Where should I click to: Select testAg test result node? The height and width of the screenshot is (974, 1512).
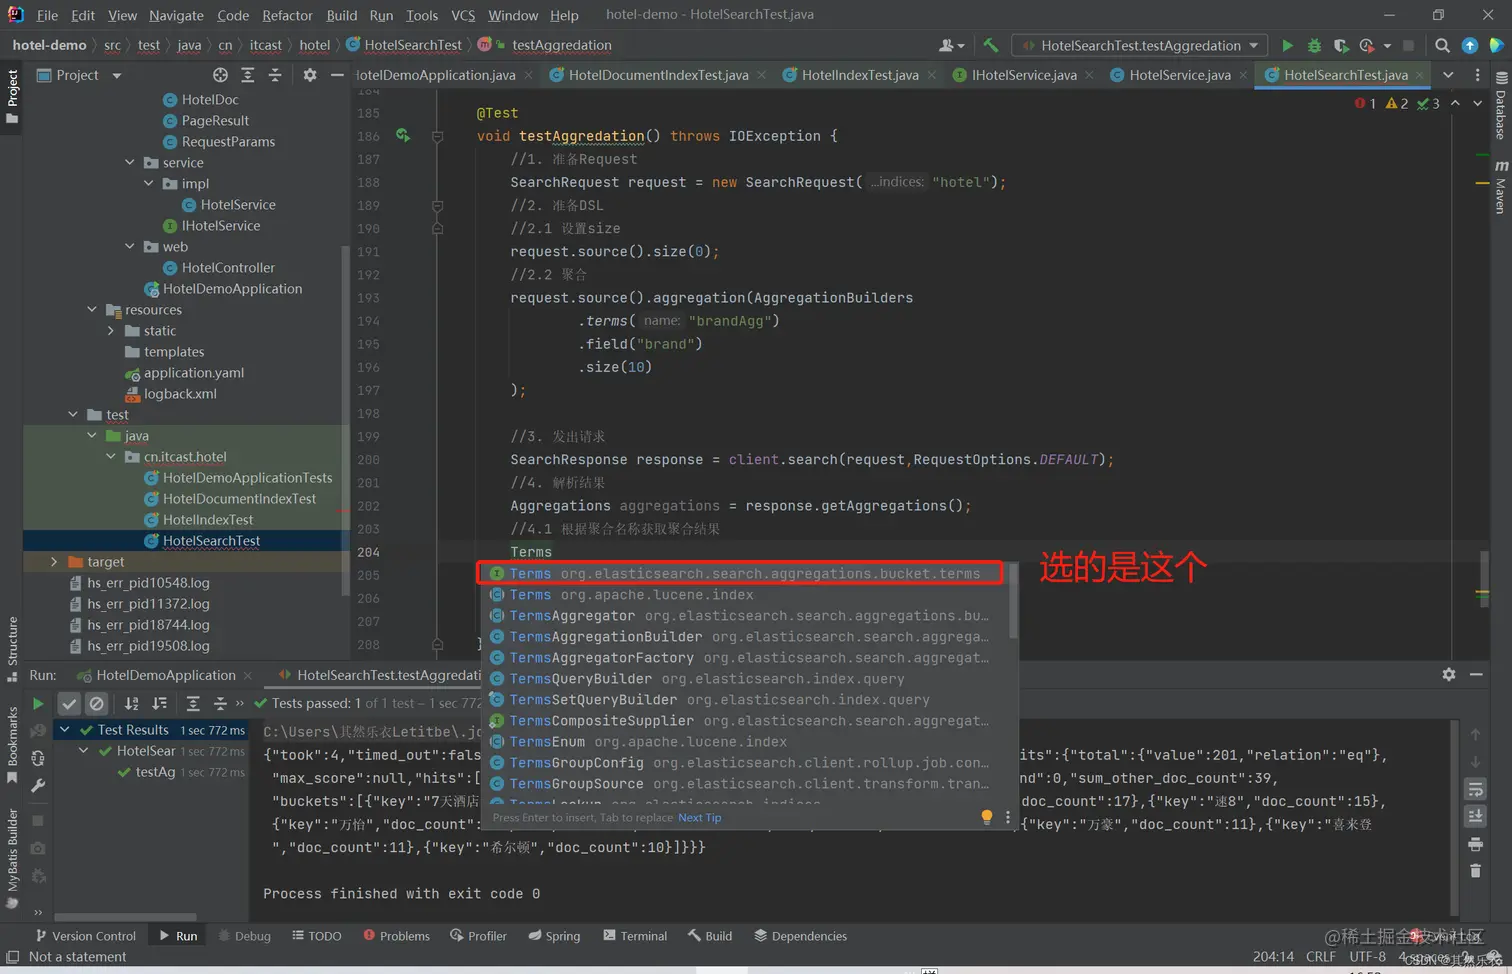tap(155, 772)
